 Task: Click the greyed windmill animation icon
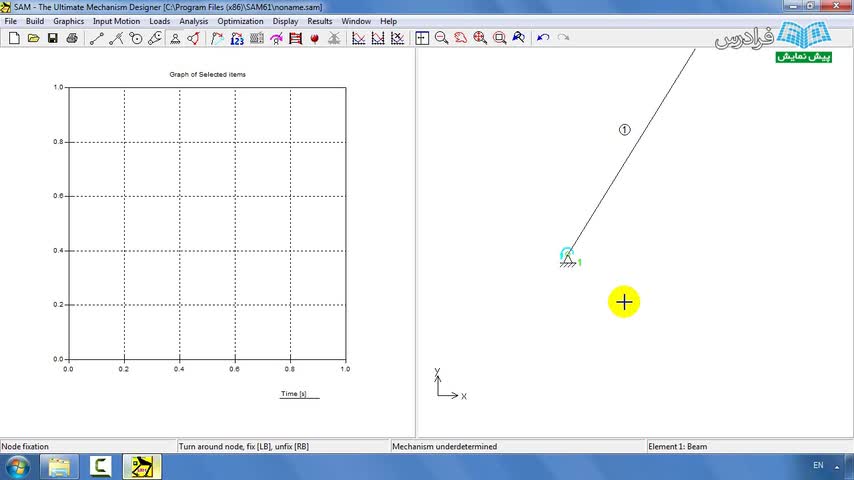pyautogui.click(x=334, y=38)
